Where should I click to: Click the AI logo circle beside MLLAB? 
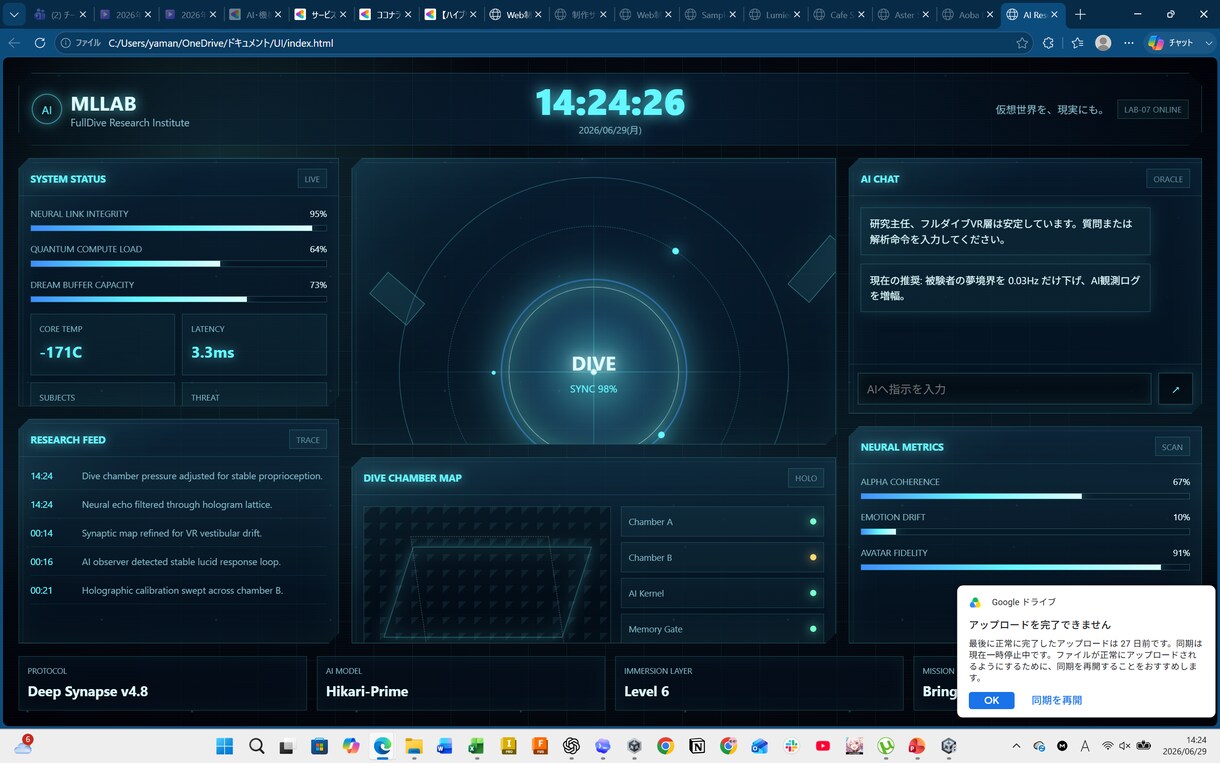(x=47, y=110)
